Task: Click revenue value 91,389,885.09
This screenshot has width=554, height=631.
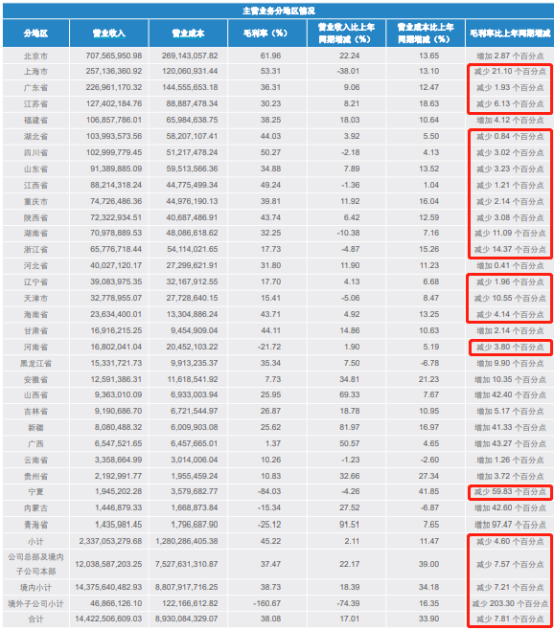Action: (116, 169)
